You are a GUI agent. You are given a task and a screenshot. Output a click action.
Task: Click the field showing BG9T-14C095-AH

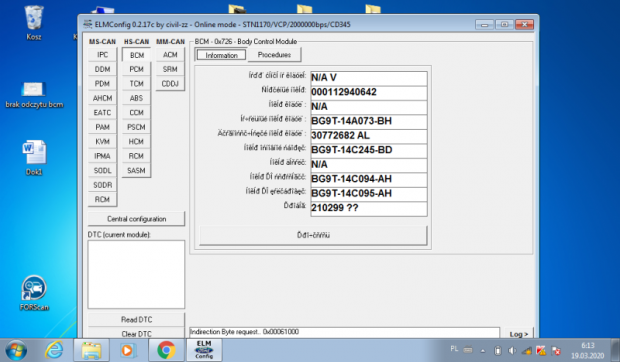[369, 194]
